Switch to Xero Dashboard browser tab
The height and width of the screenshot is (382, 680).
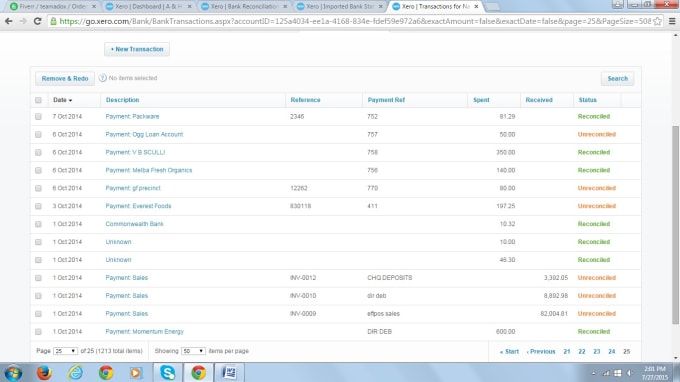148,7
